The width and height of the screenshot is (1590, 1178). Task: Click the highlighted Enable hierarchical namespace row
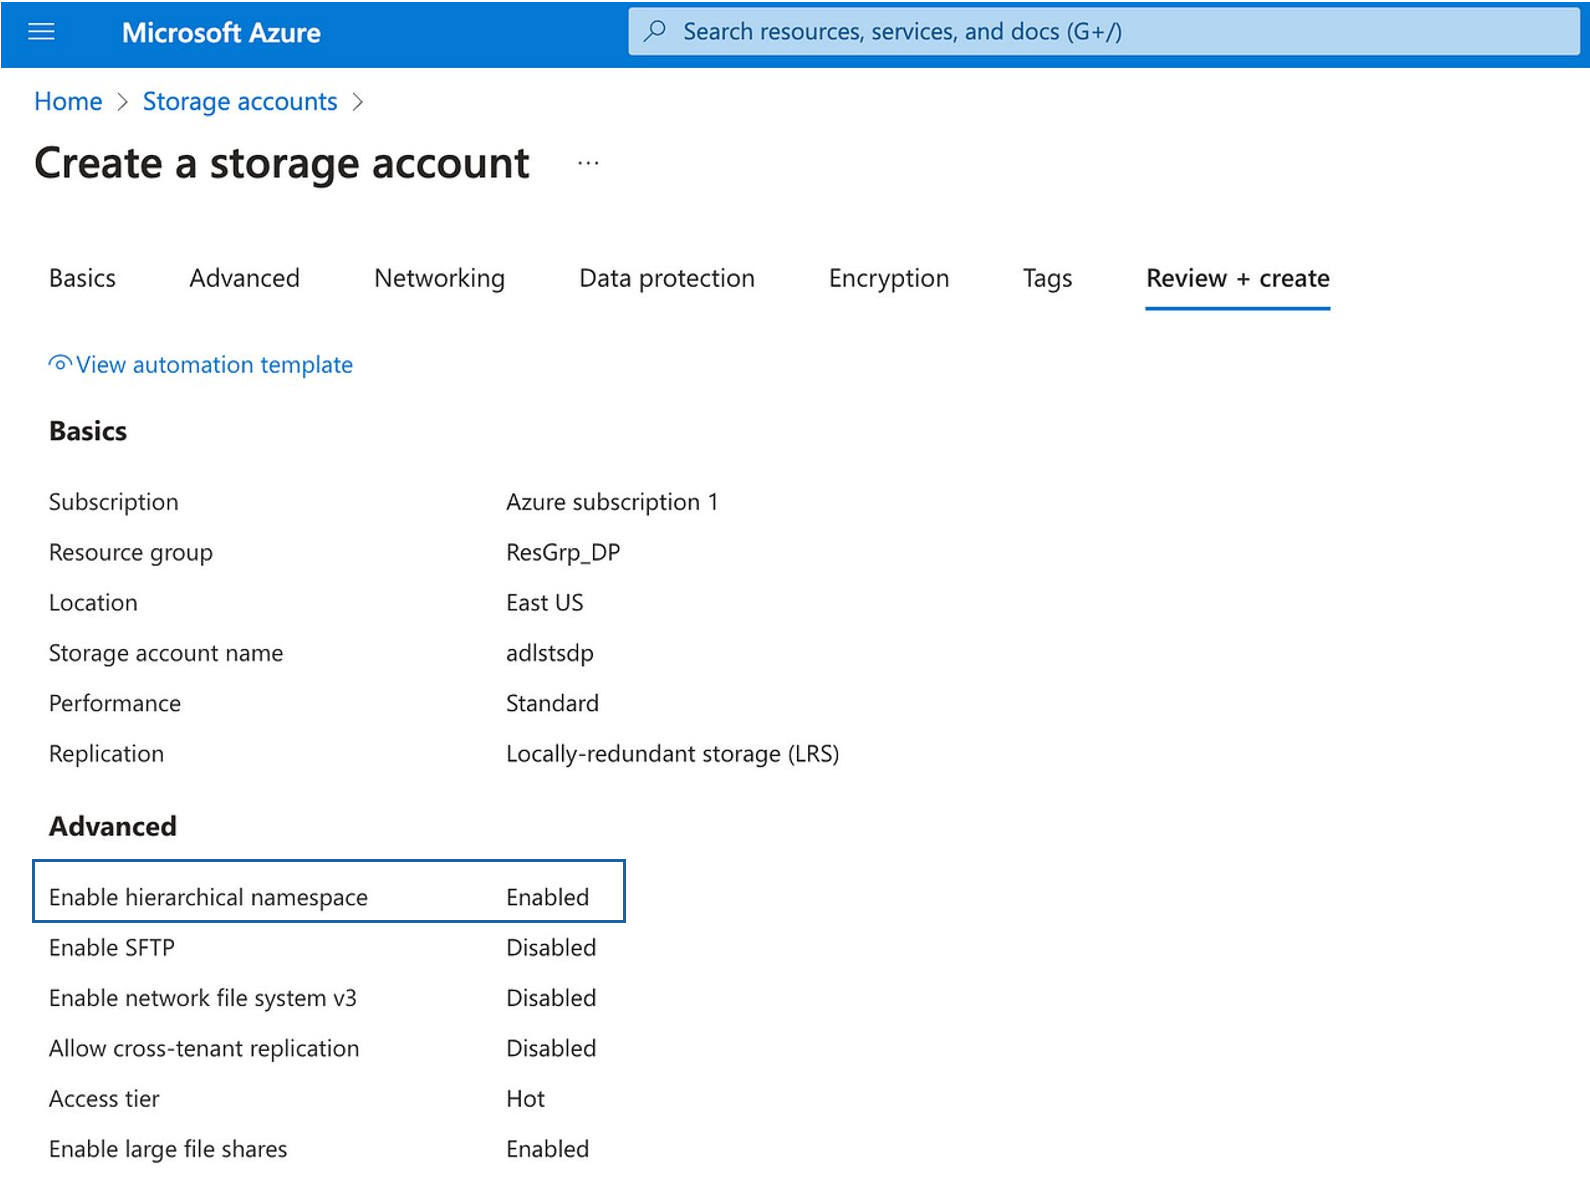pyautogui.click(x=329, y=891)
